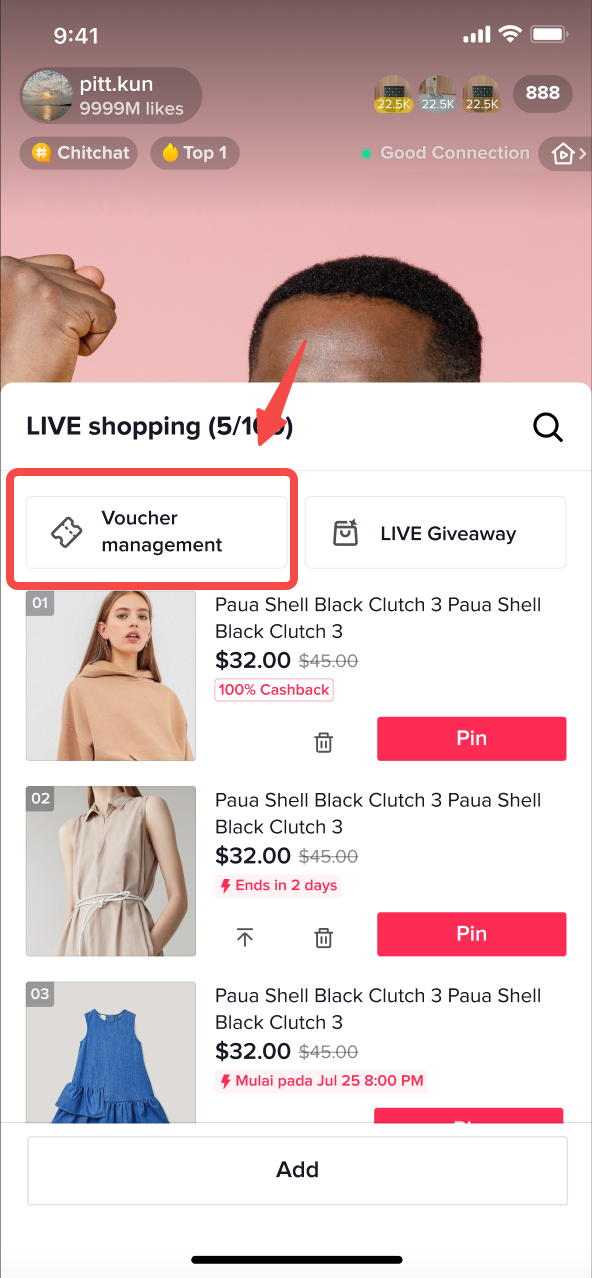Tap the Chitchat tag
The image size is (592, 1278).
click(80, 153)
